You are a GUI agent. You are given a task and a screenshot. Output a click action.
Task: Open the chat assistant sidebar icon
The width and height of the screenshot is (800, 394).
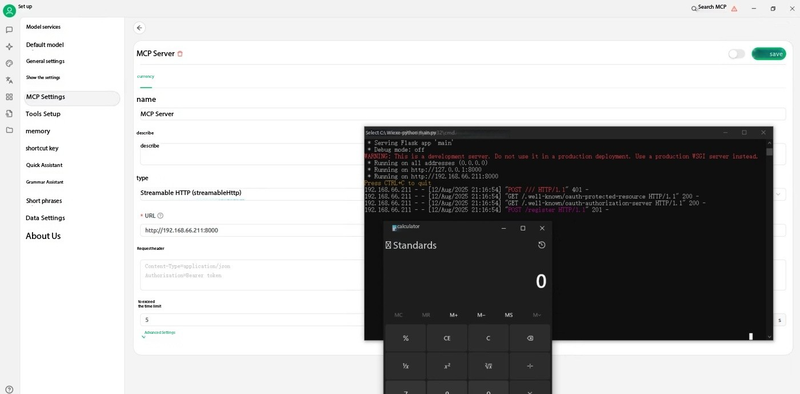pyautogui.click(x=9, y=30)
